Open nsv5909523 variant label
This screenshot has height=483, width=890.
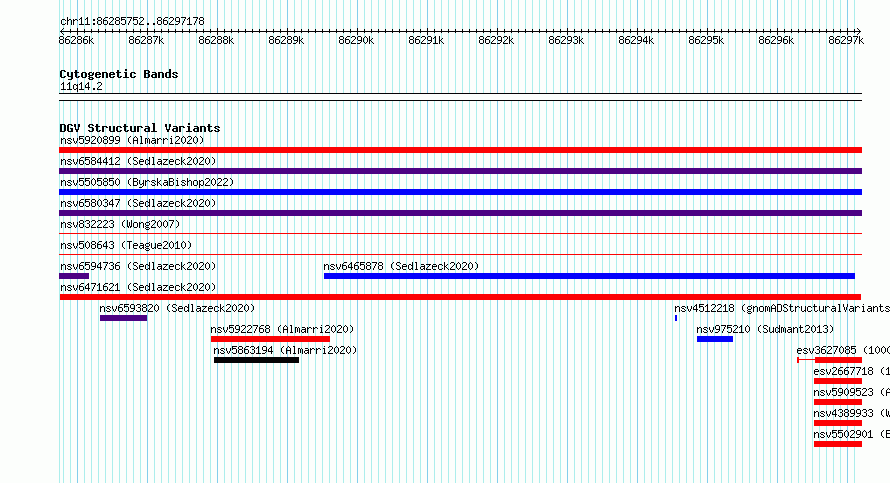pyautogui.click(x=851, y=392)
